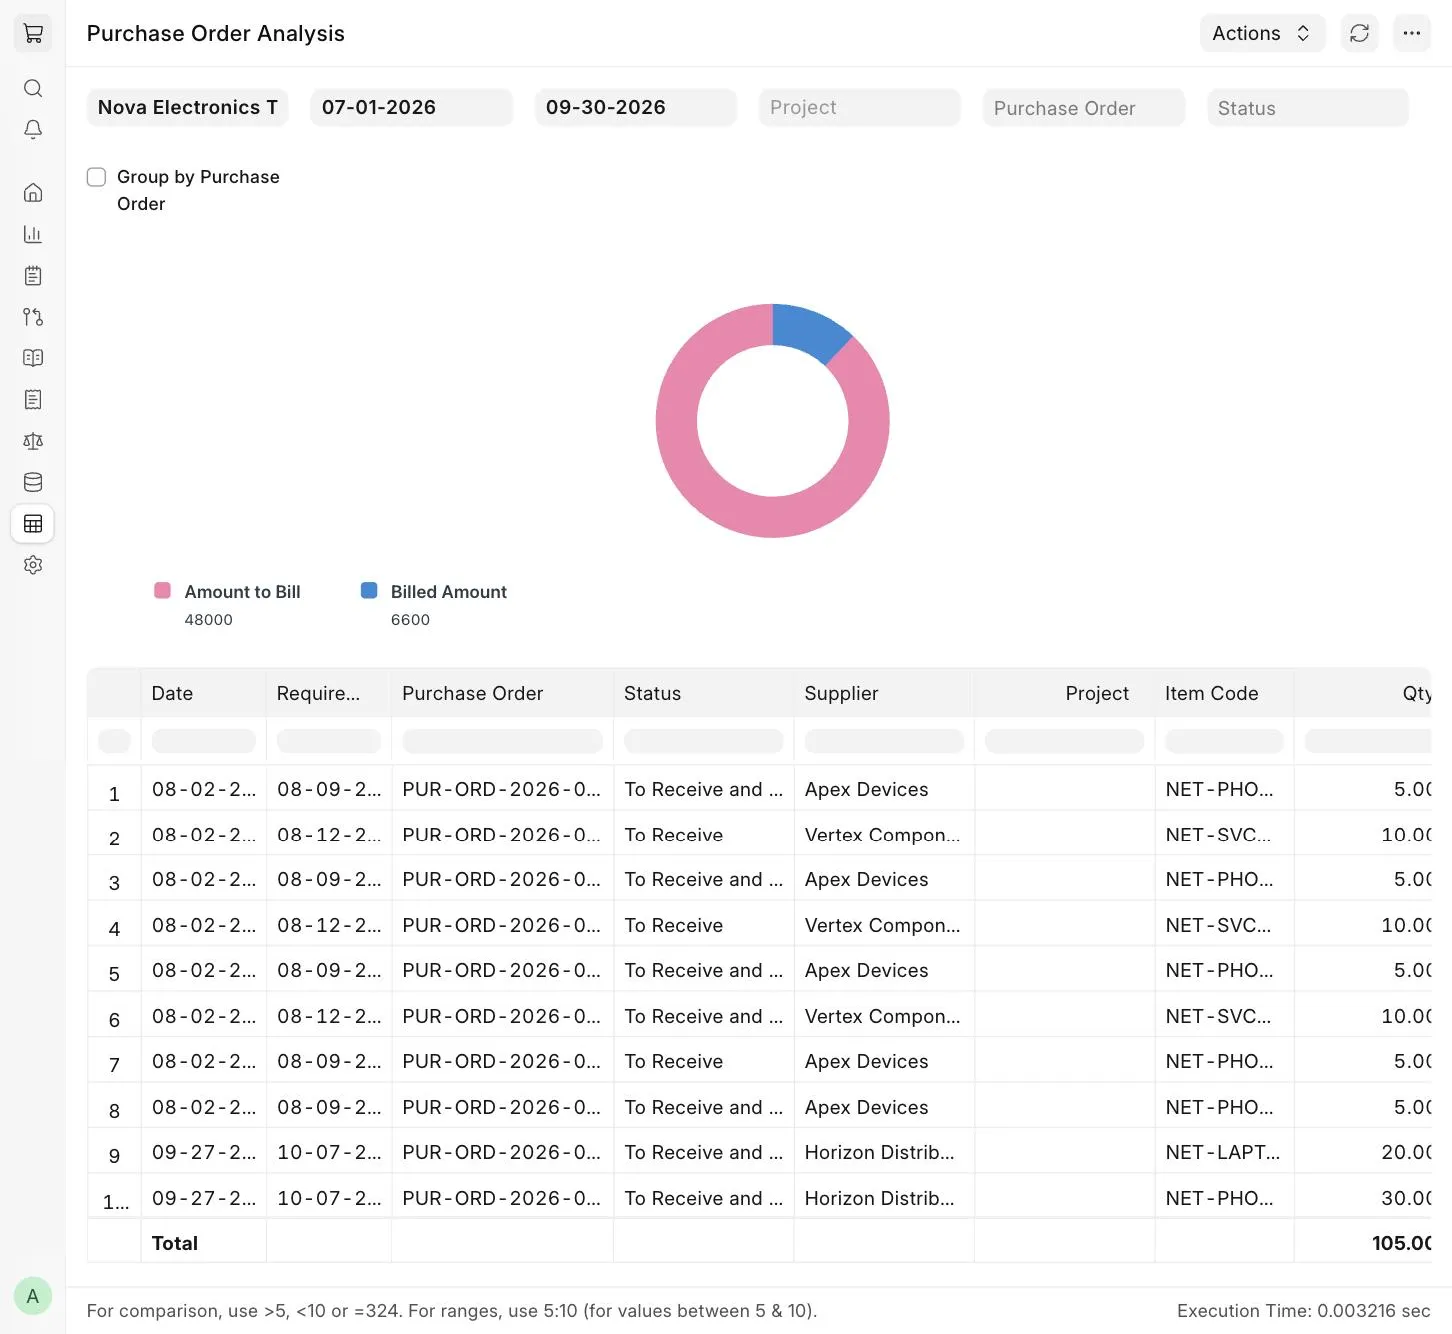Show notifications via the bell icon

33,130
